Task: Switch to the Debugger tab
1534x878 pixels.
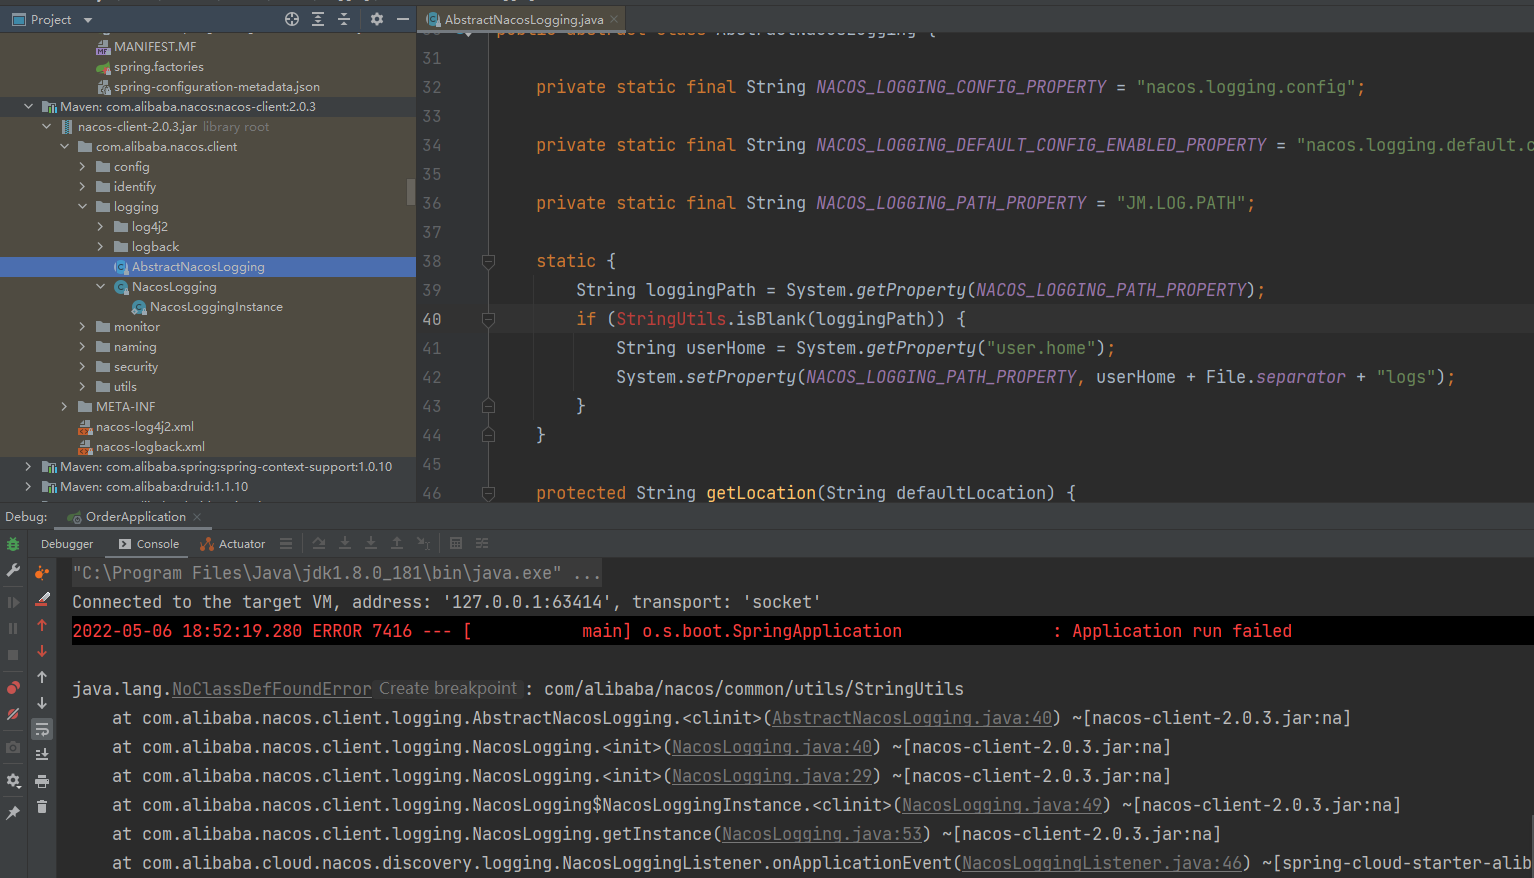Action: pyautogui.click(x=66, y=543)
